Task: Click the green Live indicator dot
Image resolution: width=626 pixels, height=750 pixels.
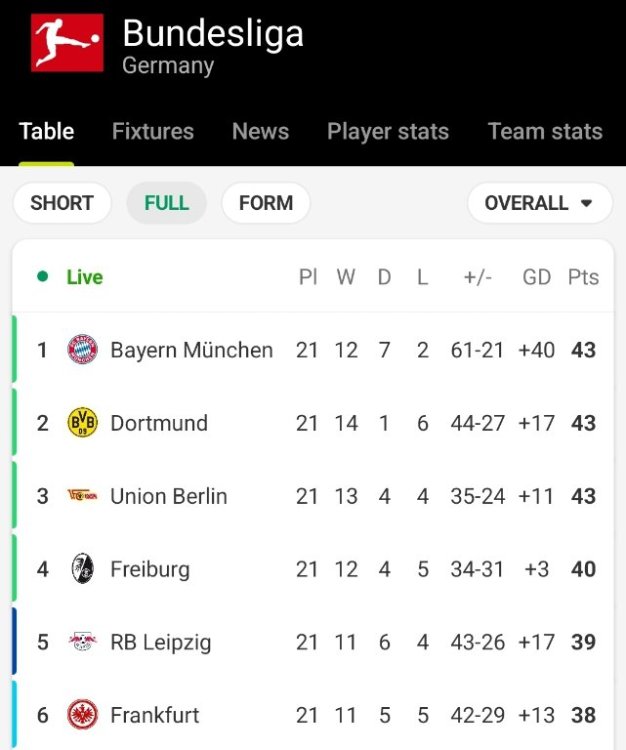Action: pyautogui.click(x=42, y=277)
